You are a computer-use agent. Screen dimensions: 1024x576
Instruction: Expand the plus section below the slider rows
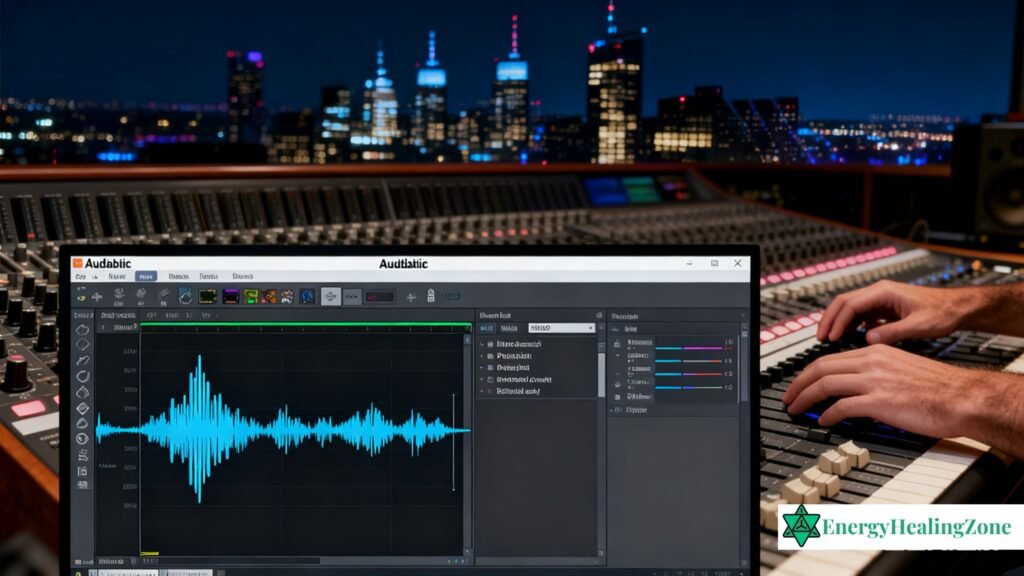[x=613, y=410]
